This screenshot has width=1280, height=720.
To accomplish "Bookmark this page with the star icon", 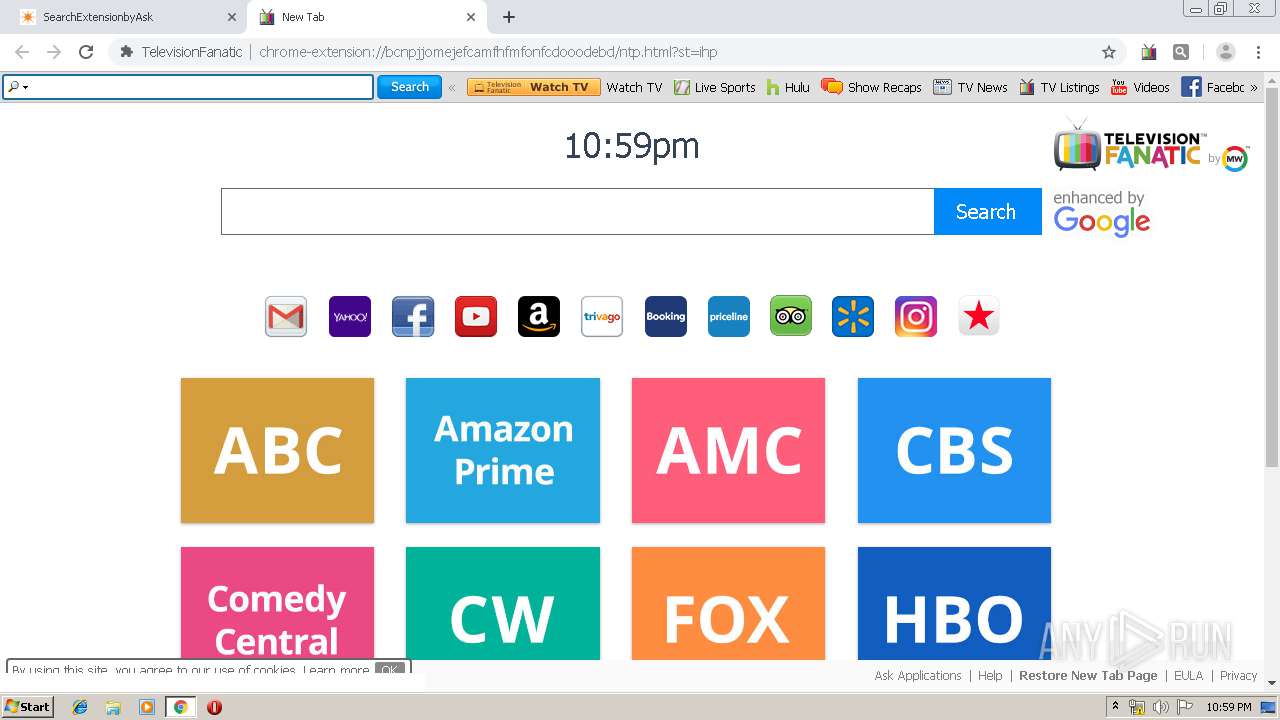I will coord(1108,52).
